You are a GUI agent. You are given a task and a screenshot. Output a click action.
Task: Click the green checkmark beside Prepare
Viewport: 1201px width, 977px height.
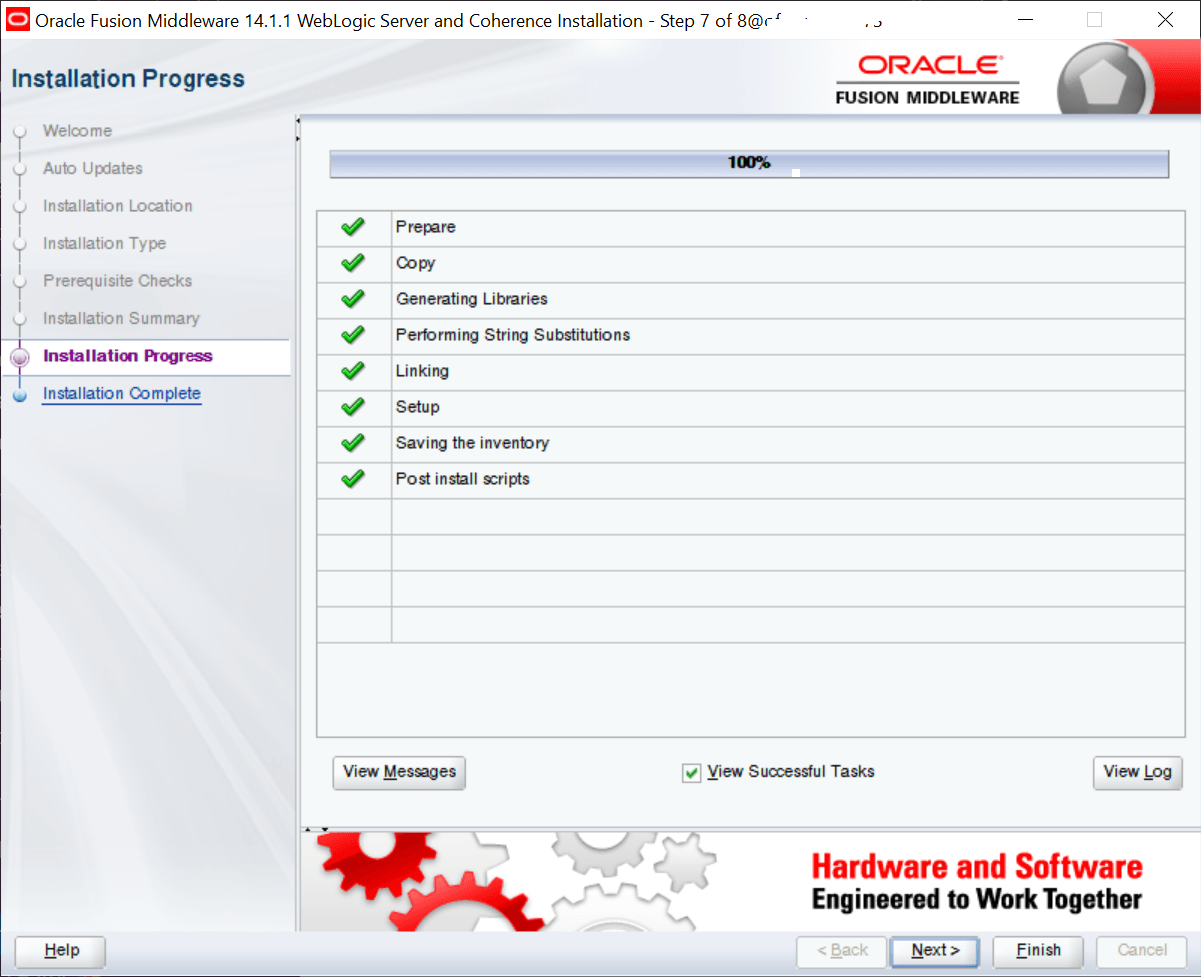pyautogui.click(x=352, y=227)
